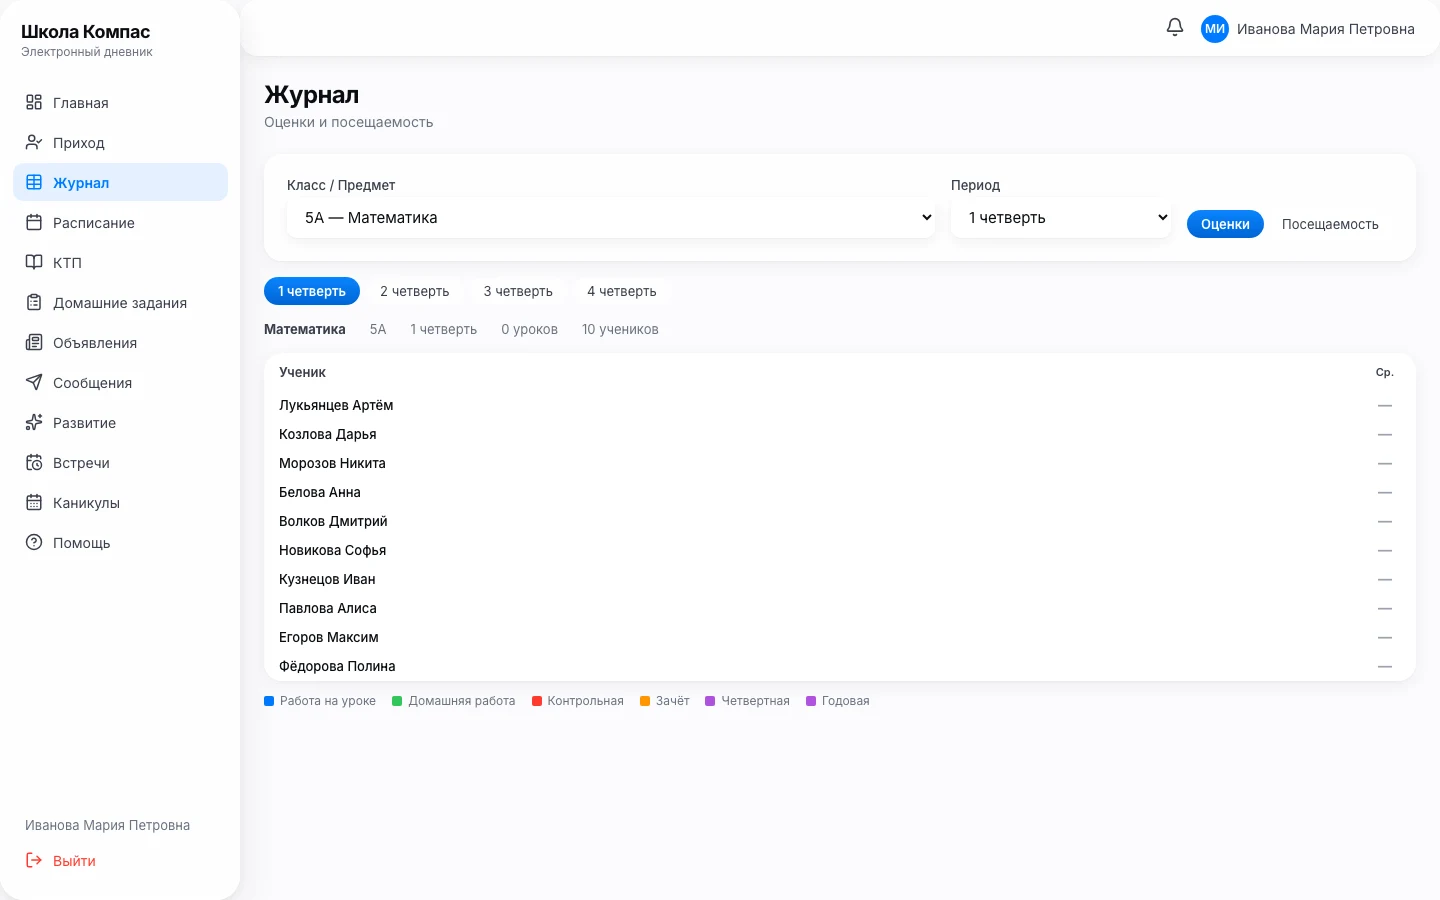Open Главная in the sidebar
Screen dimensions: 1440x900
click(120, 102)
